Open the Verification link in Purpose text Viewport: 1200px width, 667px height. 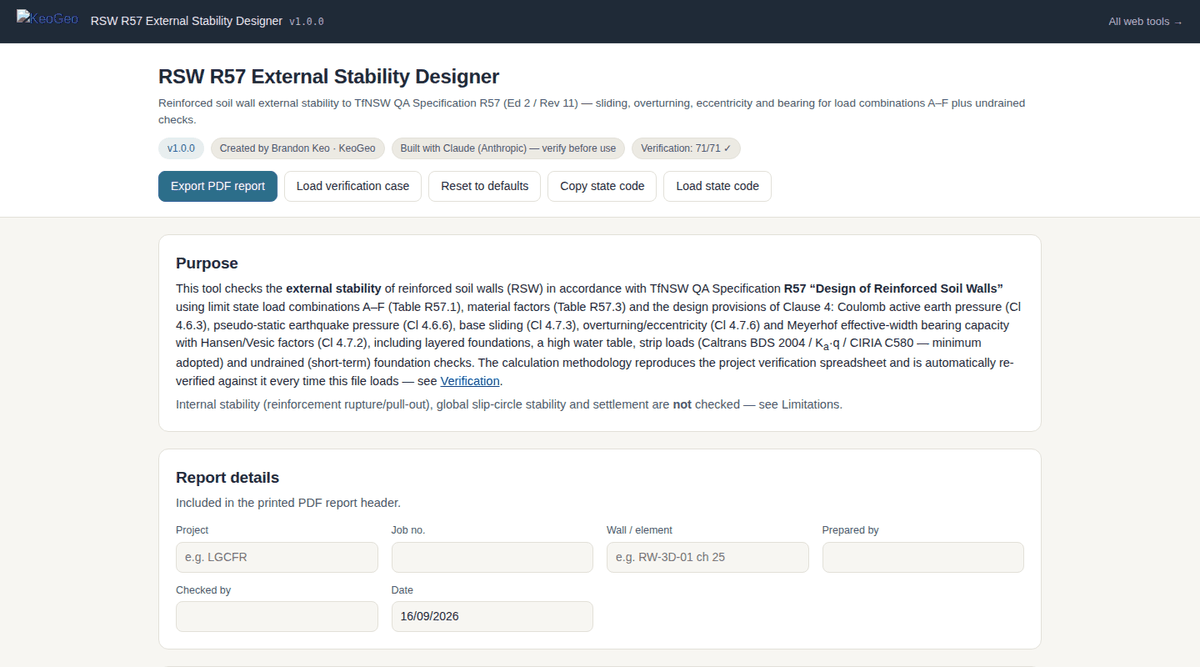pos(470,381)
